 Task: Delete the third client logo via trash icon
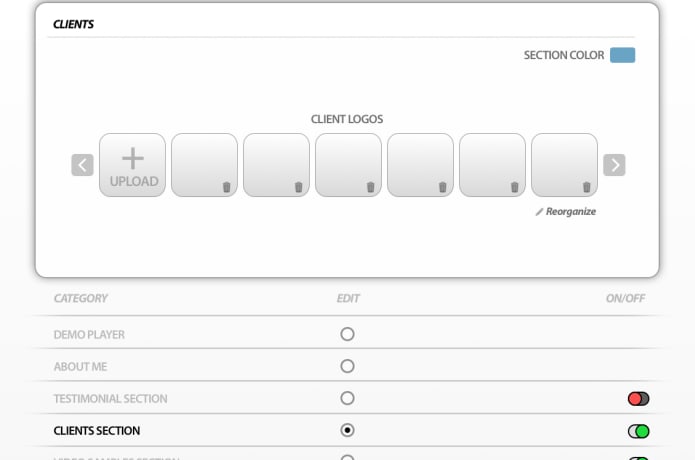tap(370, 187)
